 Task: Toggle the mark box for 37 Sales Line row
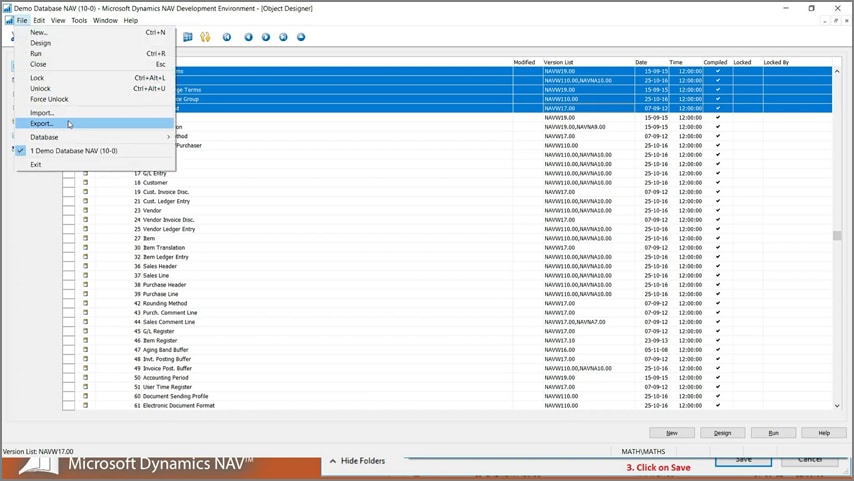coord(69,275)
